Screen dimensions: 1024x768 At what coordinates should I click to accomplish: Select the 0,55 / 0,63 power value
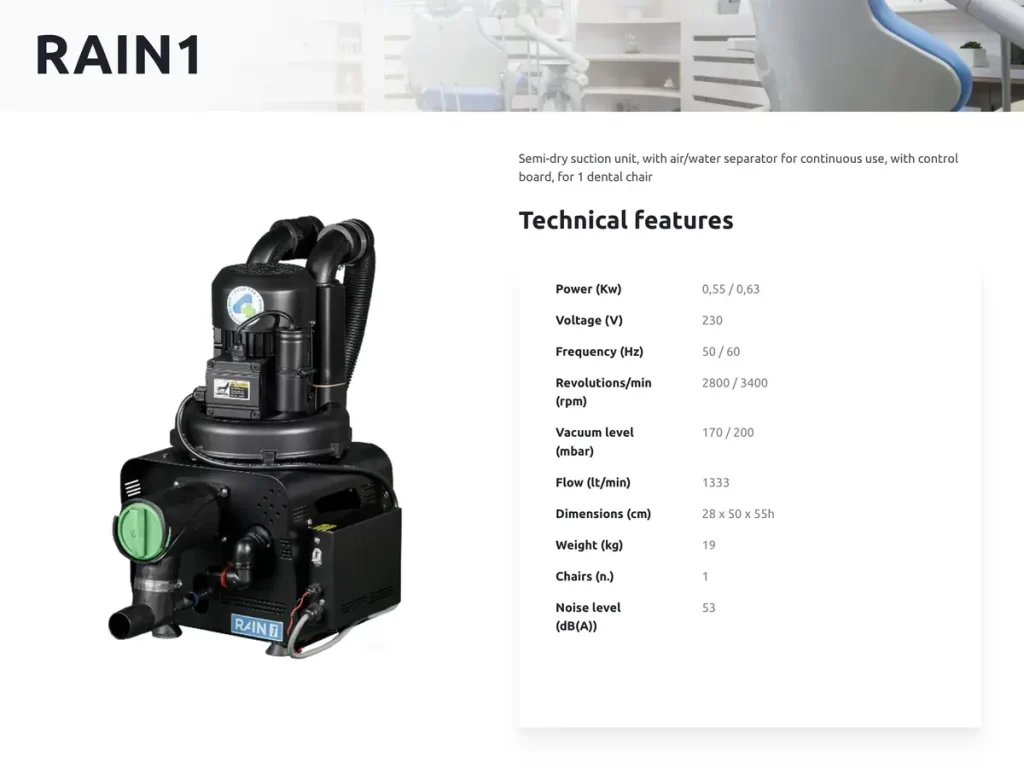[730, 289]
